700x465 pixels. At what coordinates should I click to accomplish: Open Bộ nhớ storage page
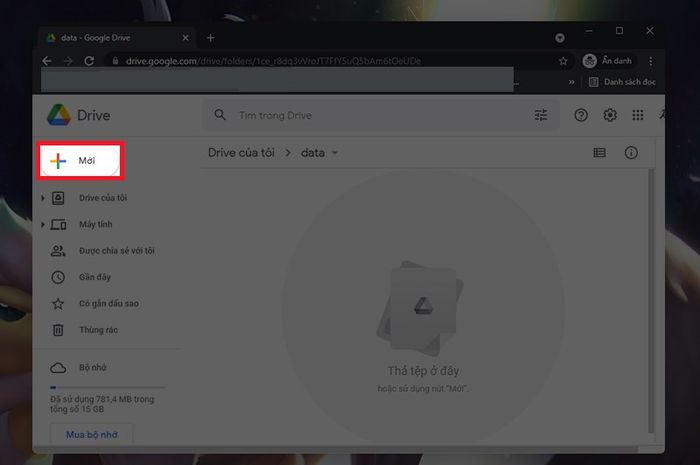pos(92,368)
